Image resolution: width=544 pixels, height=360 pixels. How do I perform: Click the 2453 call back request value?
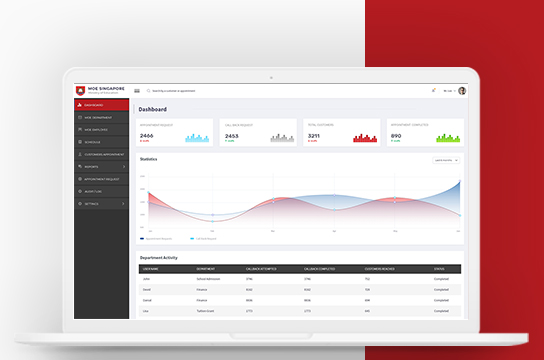click(x=231, y=136)
